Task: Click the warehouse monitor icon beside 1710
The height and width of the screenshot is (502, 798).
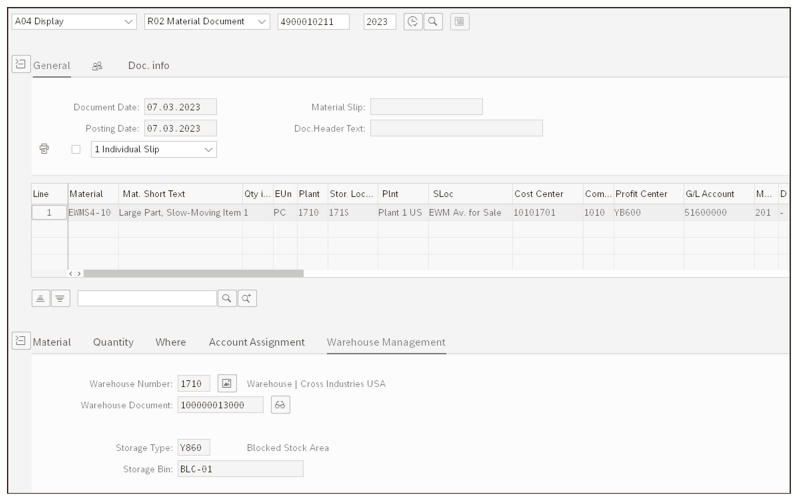Action: point(227,384)
